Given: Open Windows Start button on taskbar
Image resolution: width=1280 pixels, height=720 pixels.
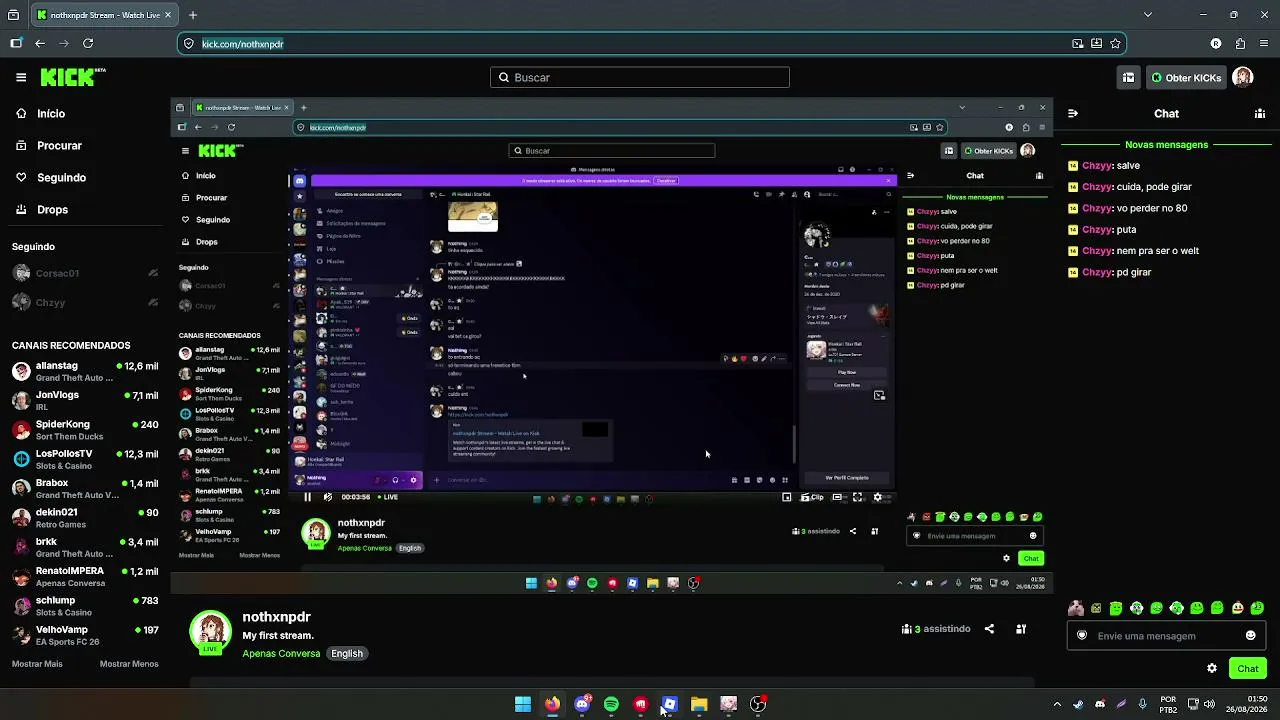Looking at the screenshot, I should [x=523, y=704].
